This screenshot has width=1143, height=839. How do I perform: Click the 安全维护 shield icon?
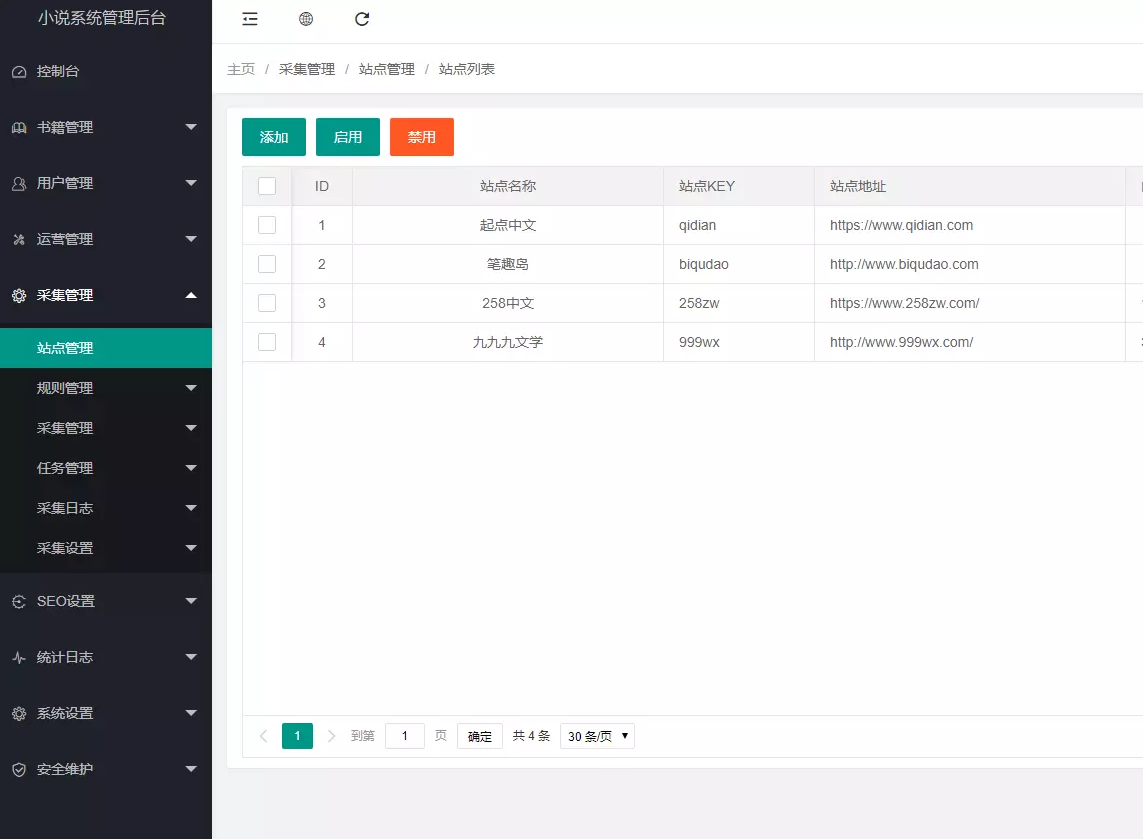tap(19, 770)
